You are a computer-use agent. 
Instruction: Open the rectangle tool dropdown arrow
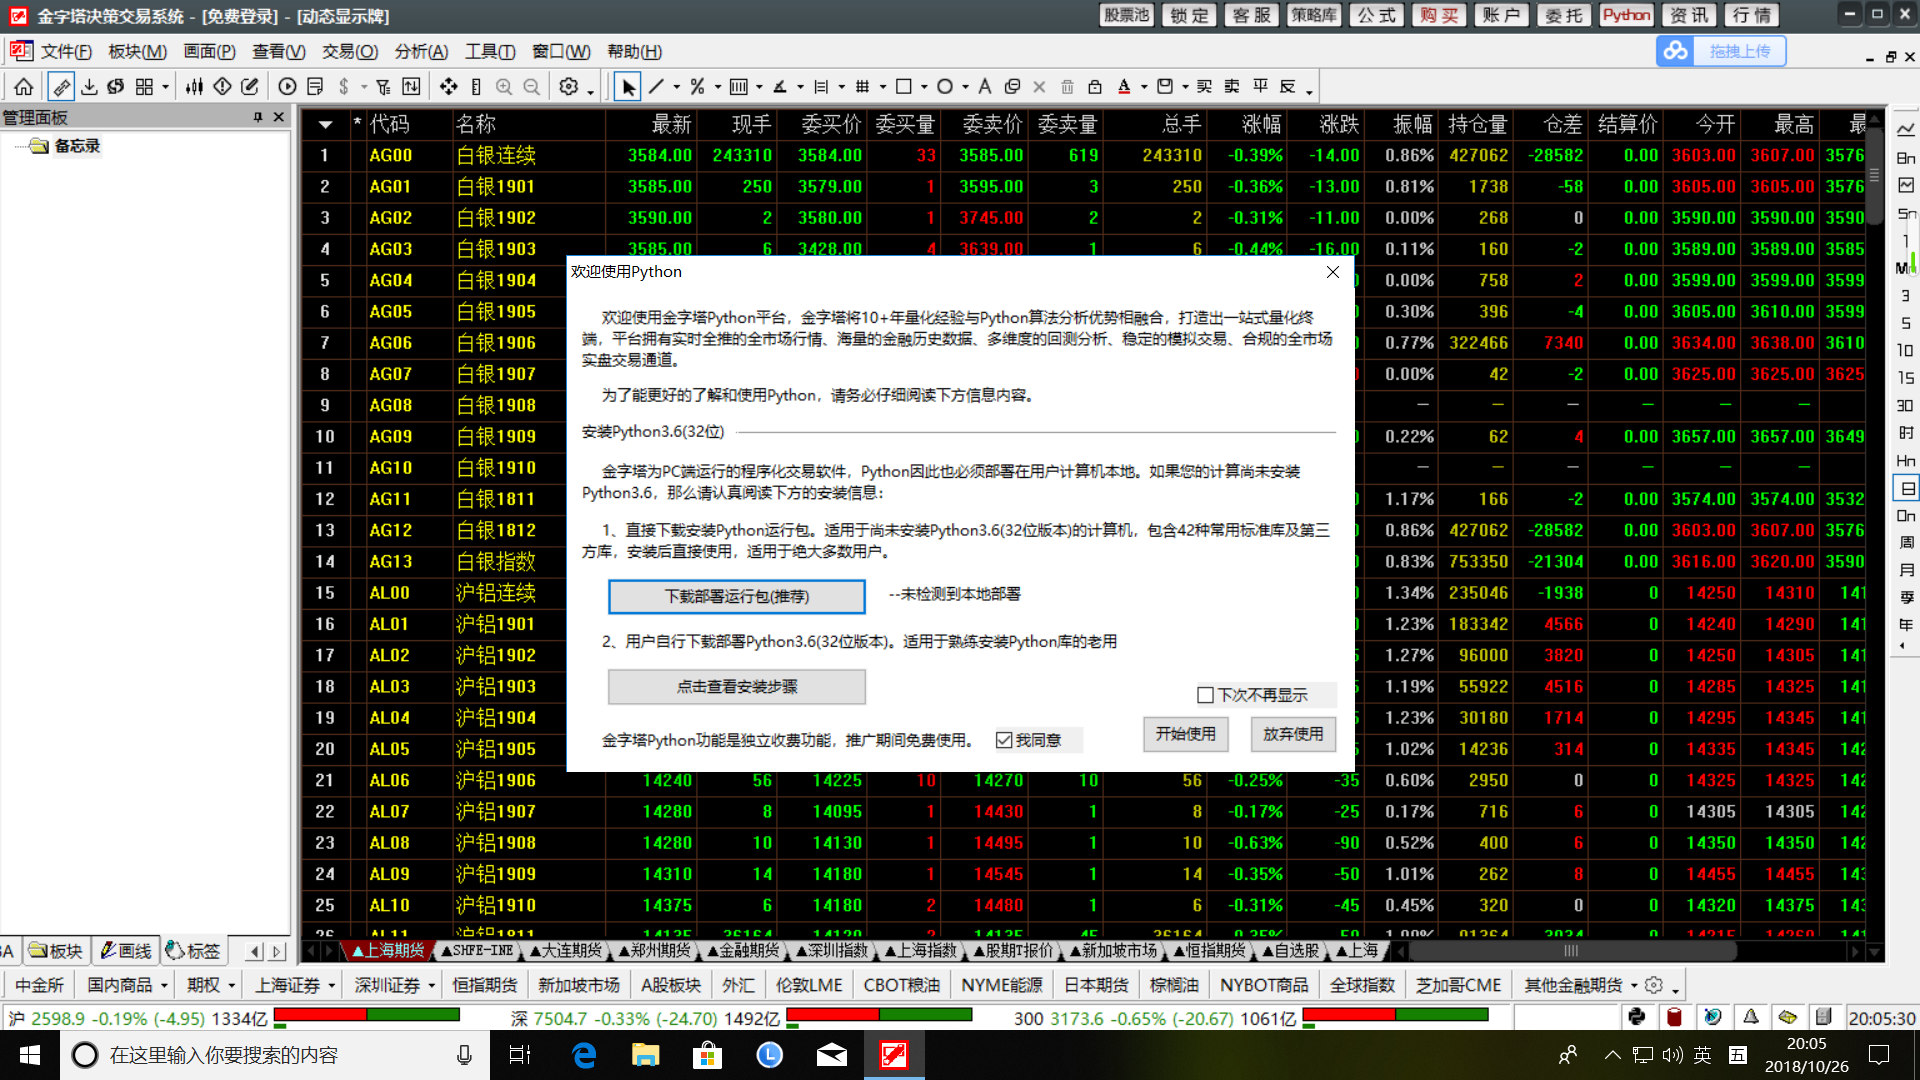[924, 88]
